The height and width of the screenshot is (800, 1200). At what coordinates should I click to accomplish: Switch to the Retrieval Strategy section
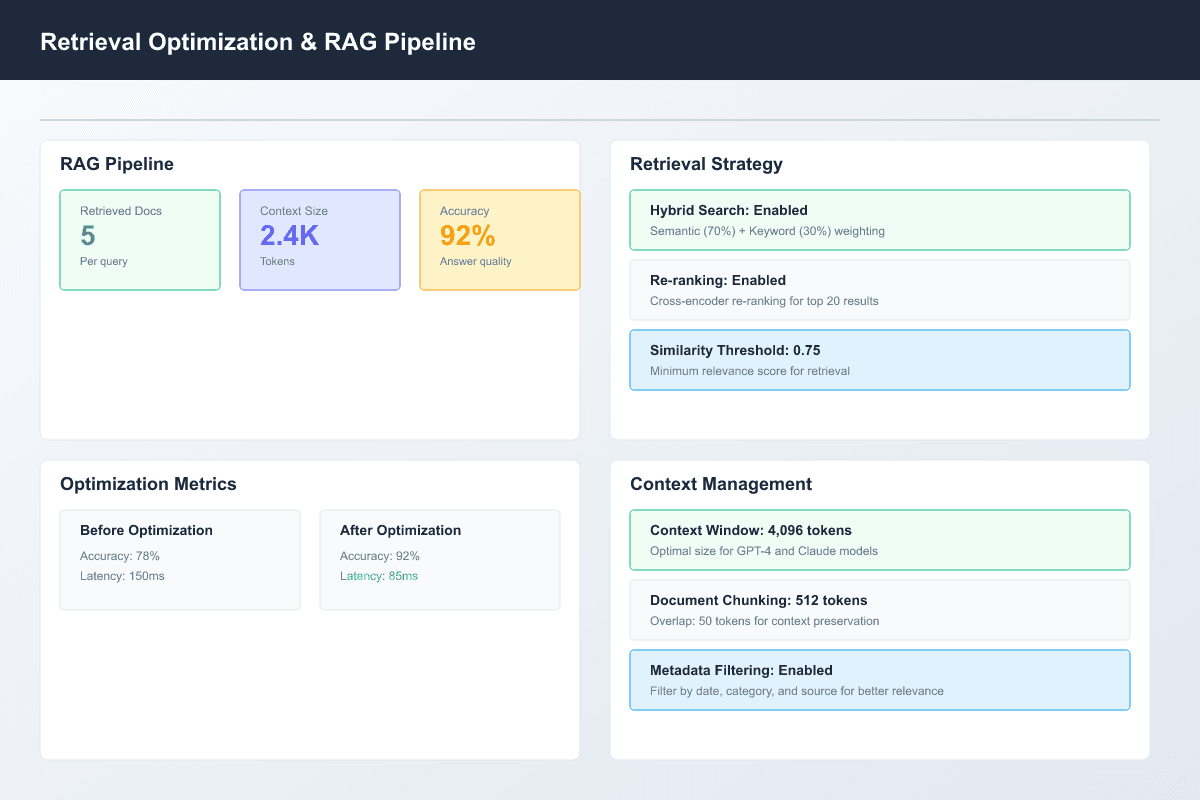708,163
